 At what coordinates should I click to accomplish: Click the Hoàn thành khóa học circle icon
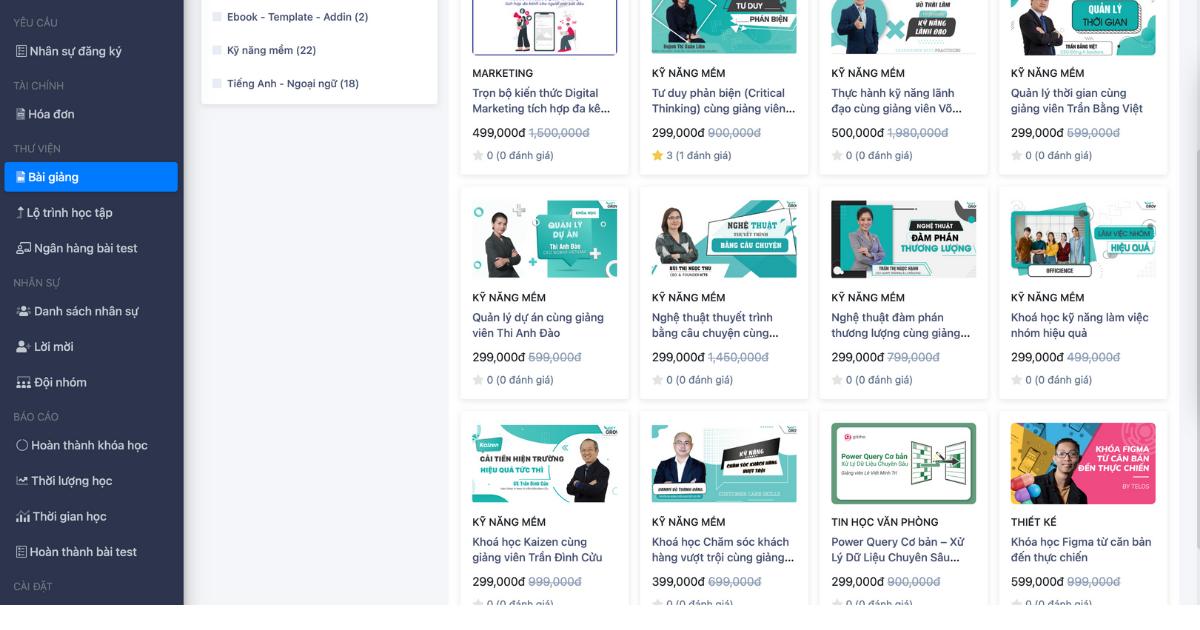(23, 445)
